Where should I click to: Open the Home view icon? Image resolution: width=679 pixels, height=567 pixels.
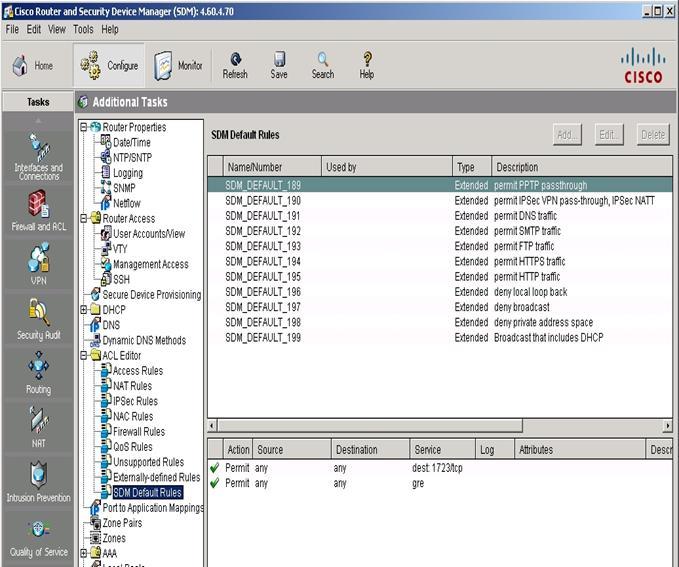(20, 66)
